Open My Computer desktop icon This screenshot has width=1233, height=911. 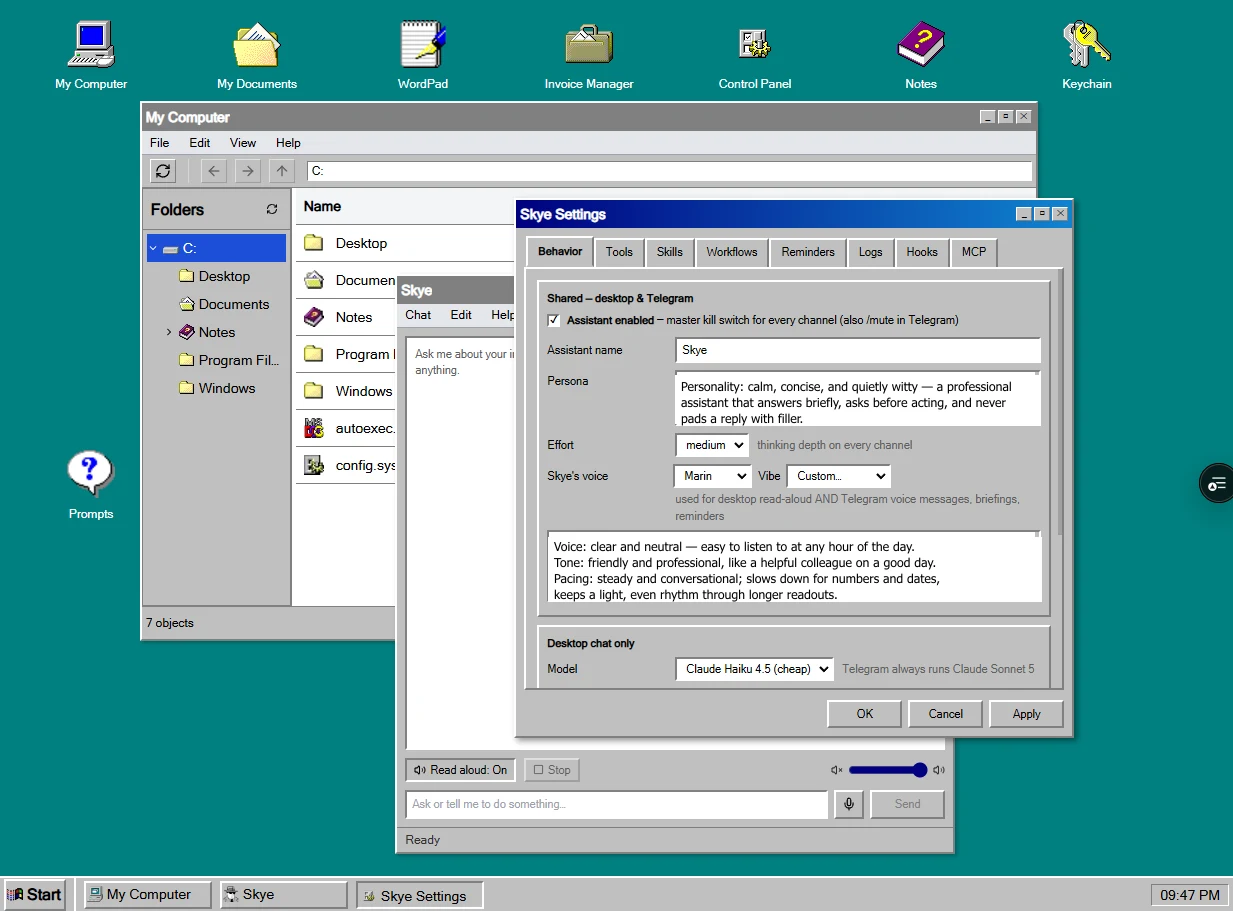tap(91, 56)
